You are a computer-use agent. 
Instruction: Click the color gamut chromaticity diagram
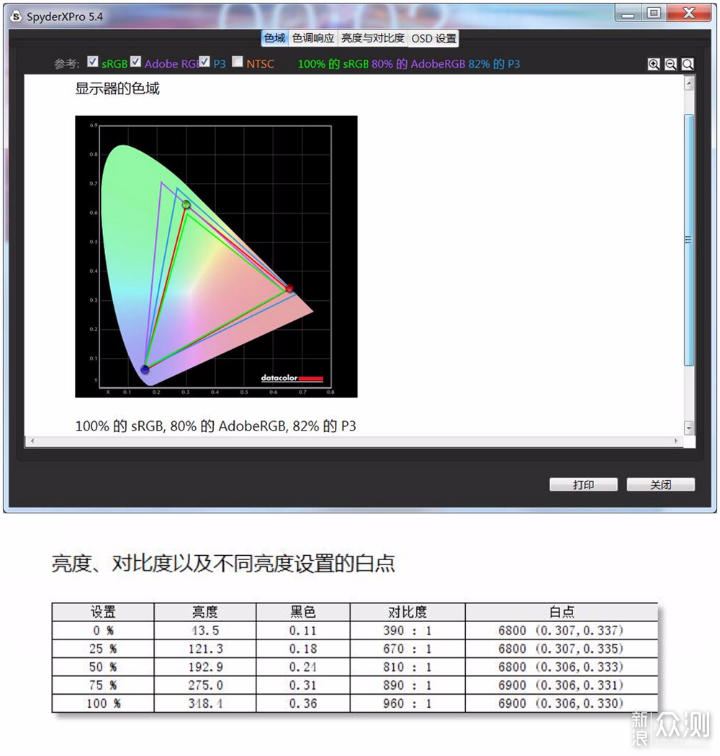pyautogui.click(x=216, y=256)
